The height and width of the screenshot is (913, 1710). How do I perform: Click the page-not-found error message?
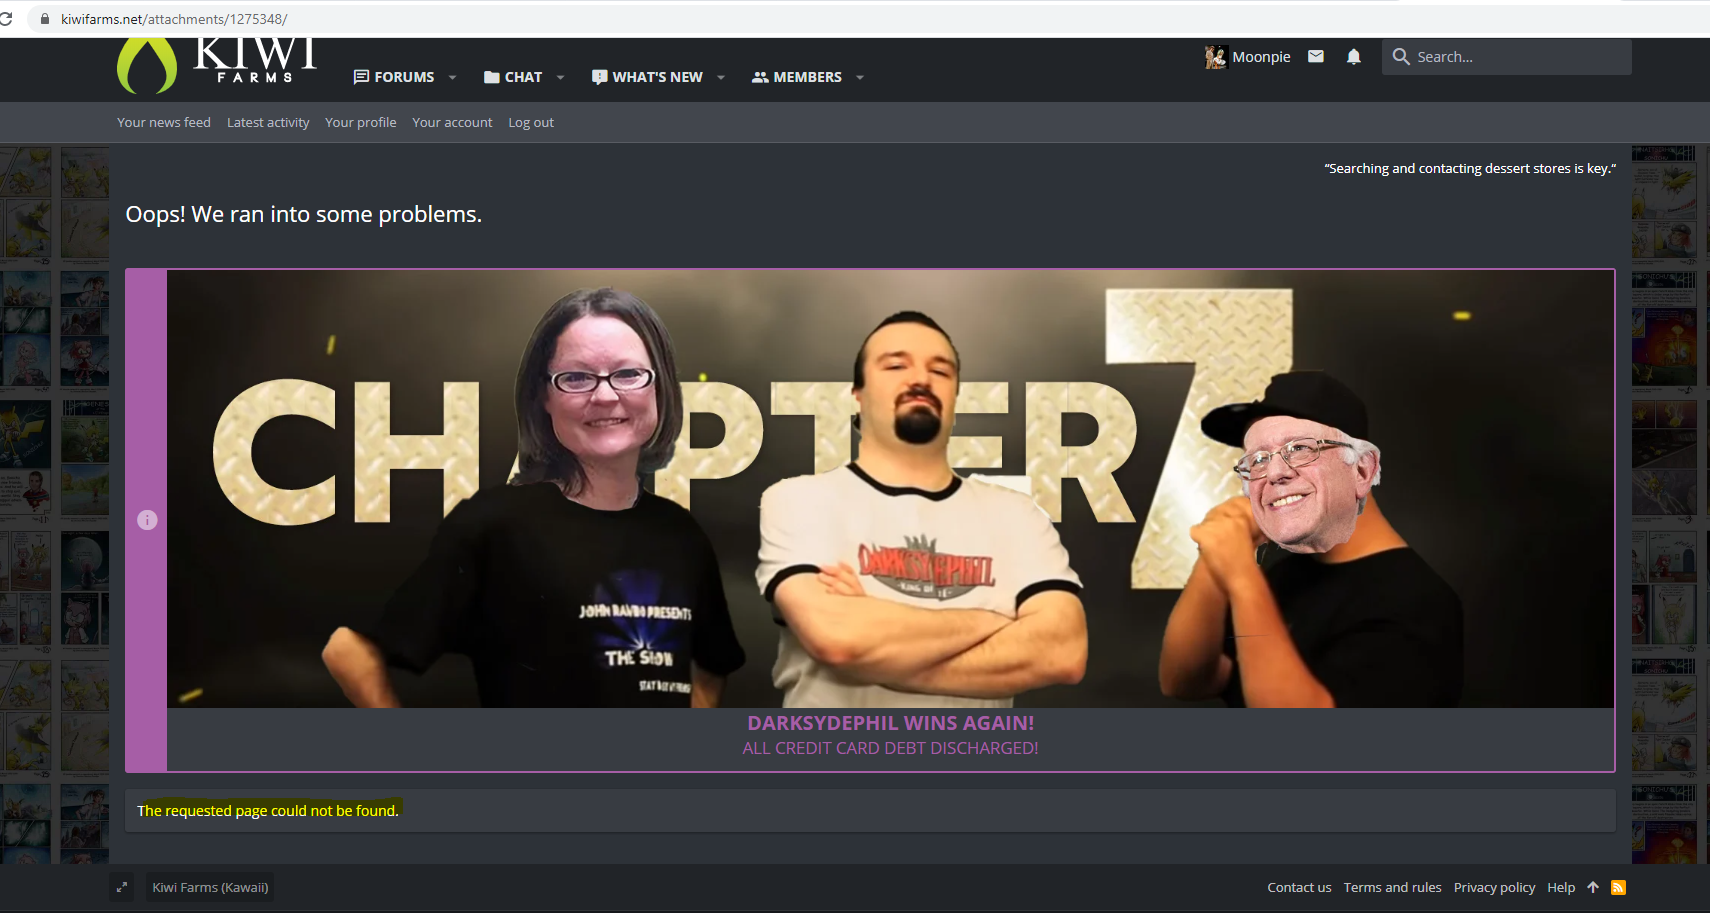pyautogui.click(x=268, y=810)
